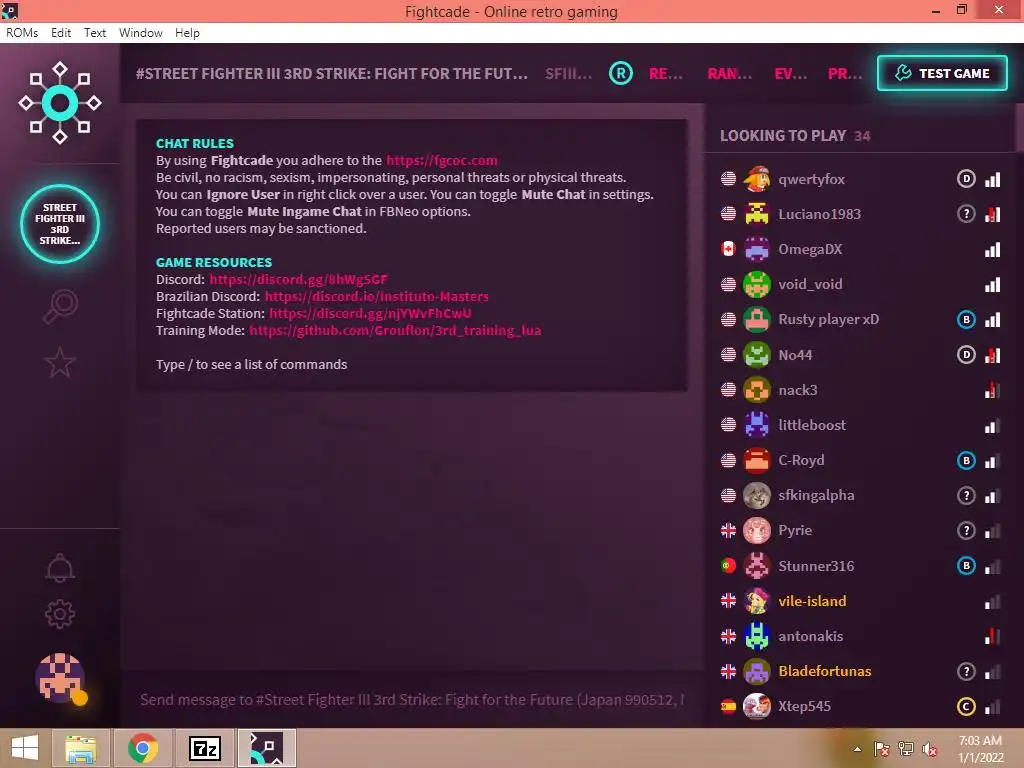Click the Spain flag beside Xtep545
1024x768 pixels.
coord(728,706)
